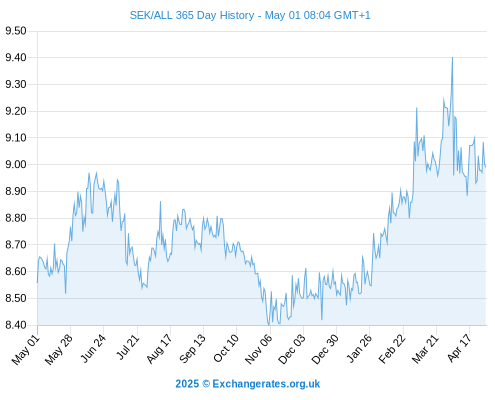Click the Sep 13 date tick label
495x400 pixels.
pyautogui.click(x=192, y=349)
